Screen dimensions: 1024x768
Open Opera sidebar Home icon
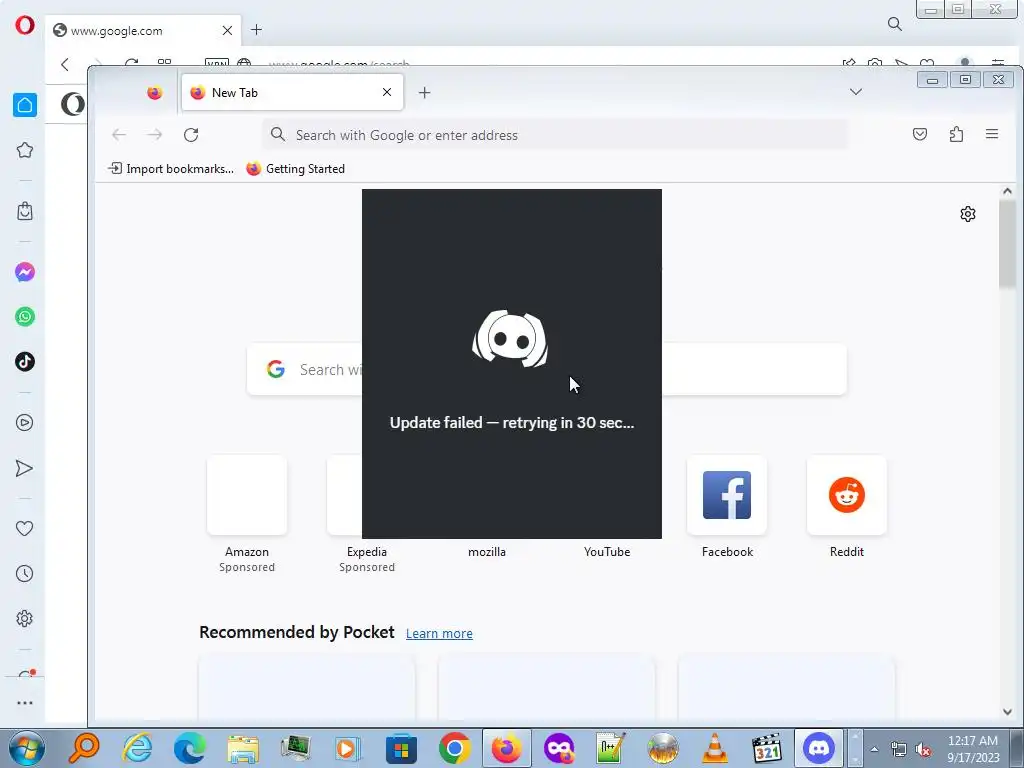click(x=25, y=105)
